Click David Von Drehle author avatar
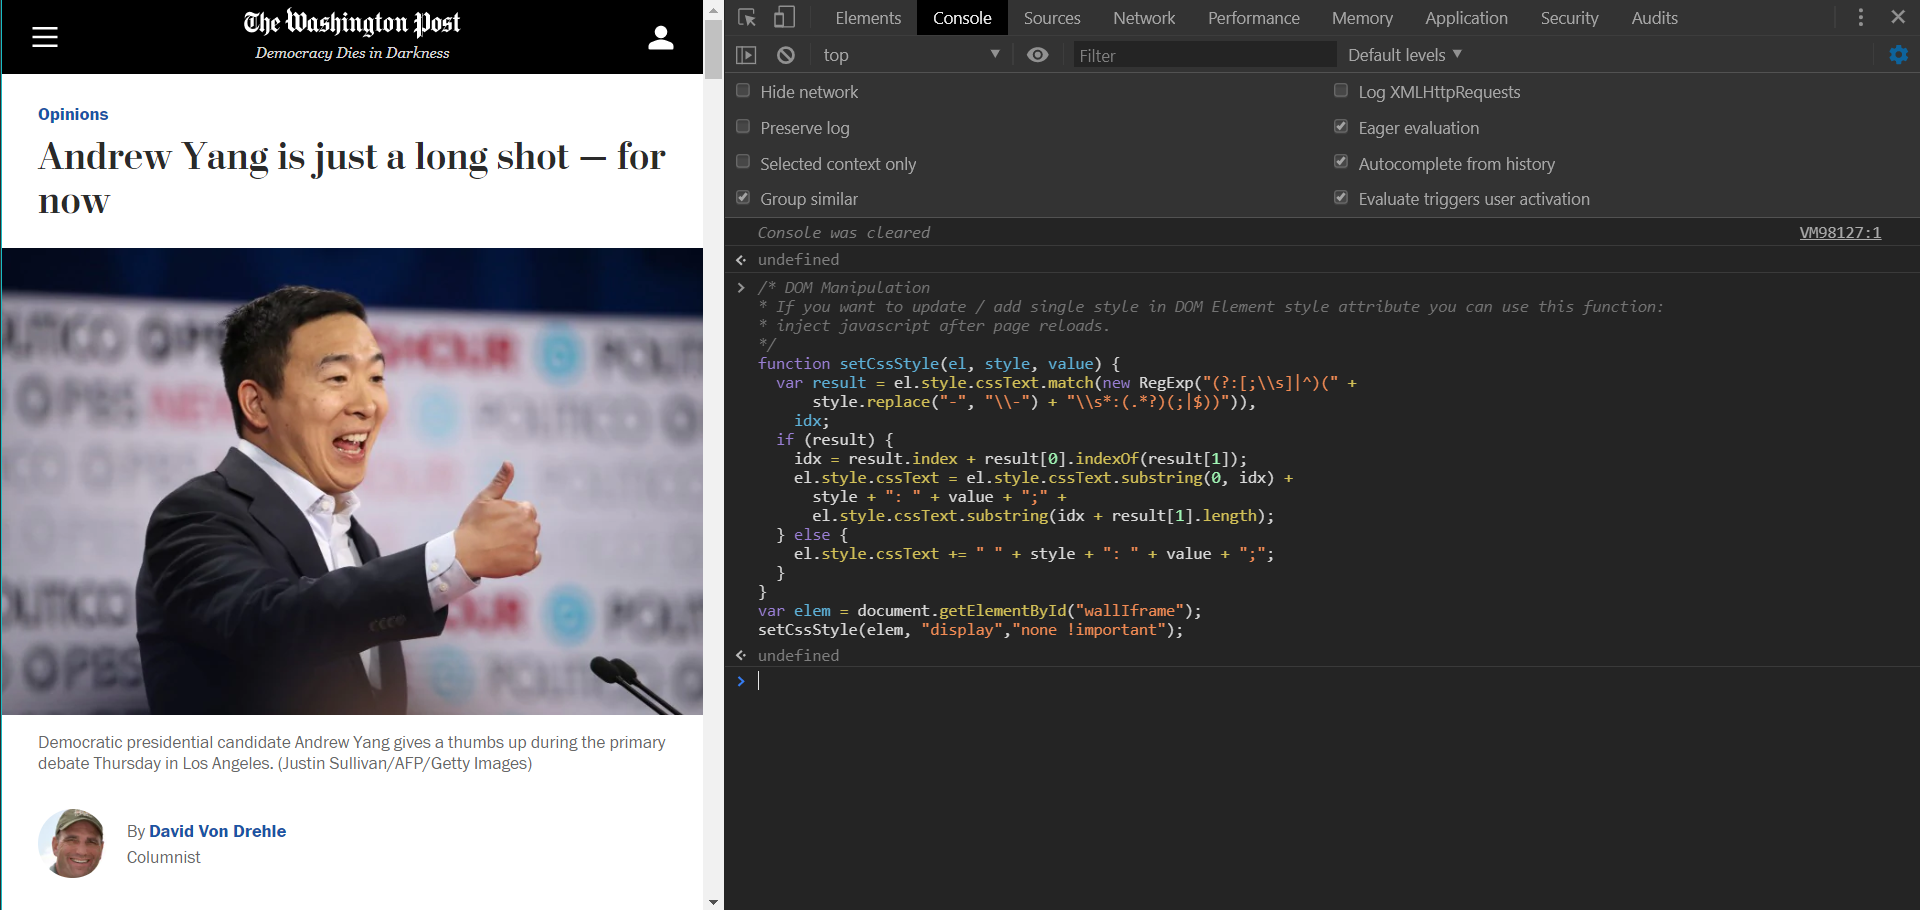Screen dimensions: 1920x910 tap(71, 843)
